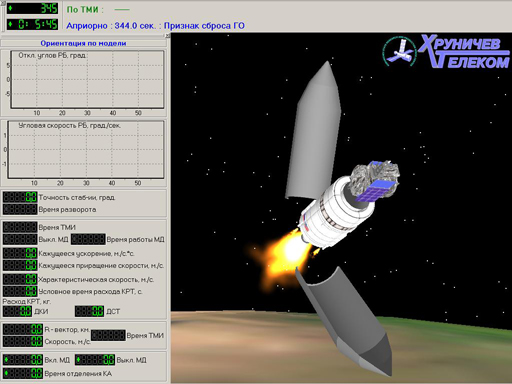The height and width of the screenshot is (384, 512).
Task: Click the green diamond in Вкл. МД display
Action: pos(7,360)
